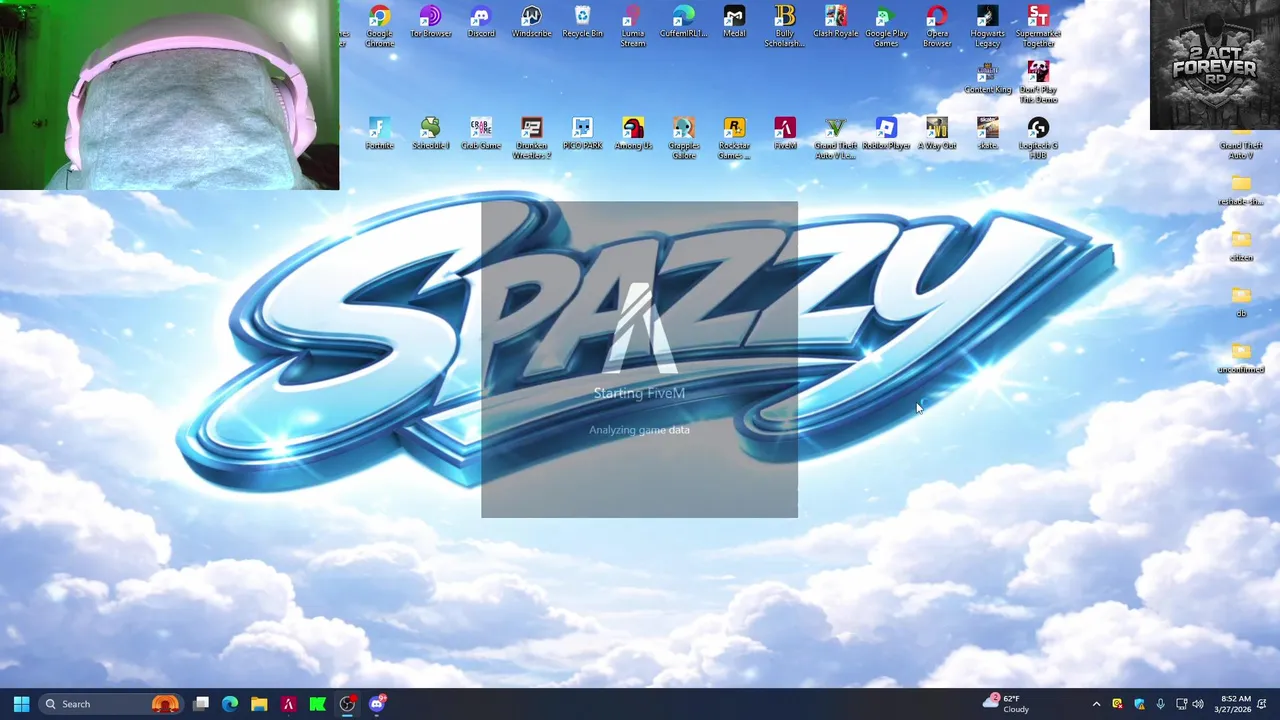Launch the Opera Browser desktop shortcut

pos(937,26)
